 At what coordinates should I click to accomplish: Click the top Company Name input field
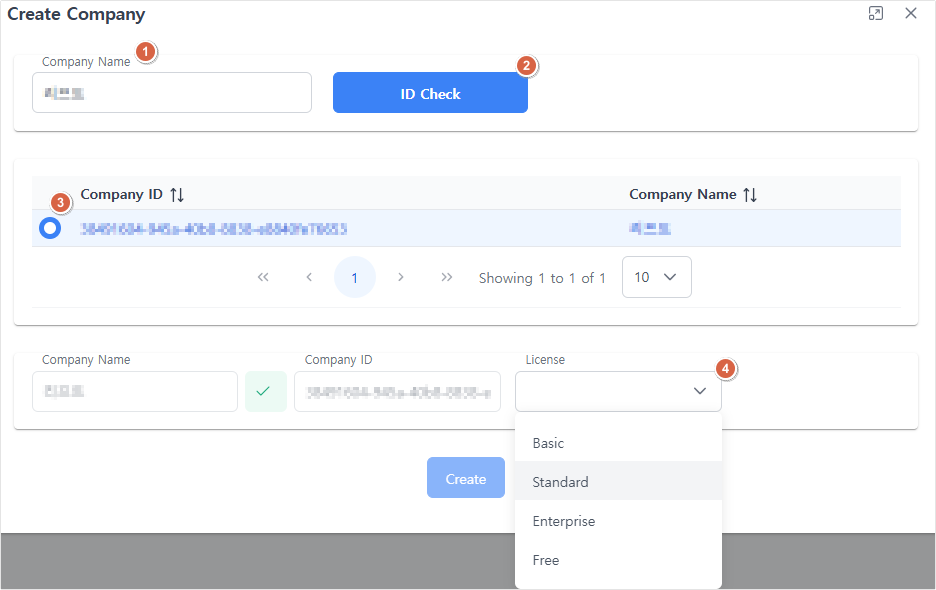pyautogui.click(x=172, y=93)
